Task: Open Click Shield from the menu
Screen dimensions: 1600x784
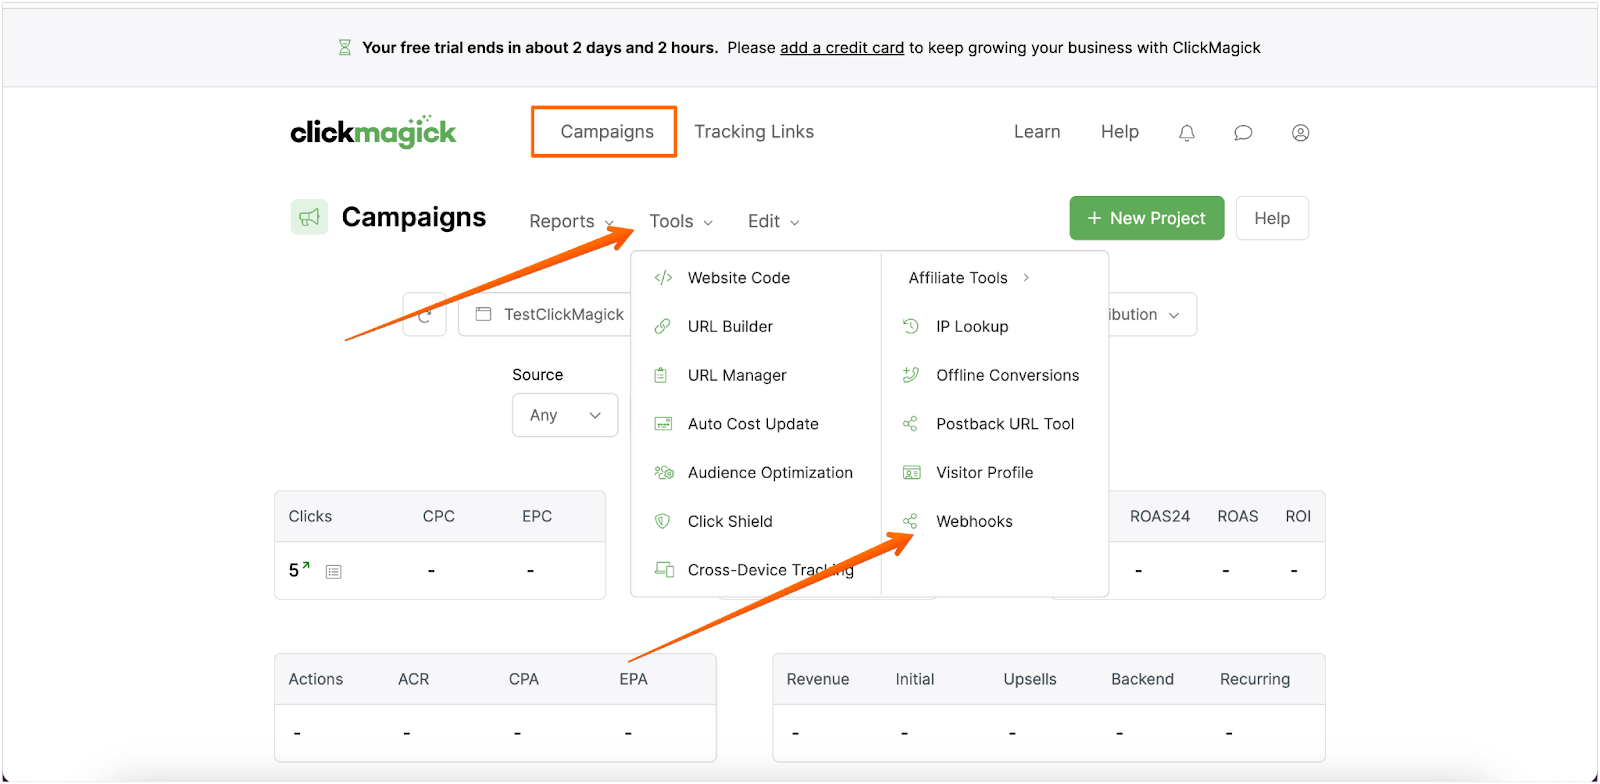Action: [x=730, y=521]
